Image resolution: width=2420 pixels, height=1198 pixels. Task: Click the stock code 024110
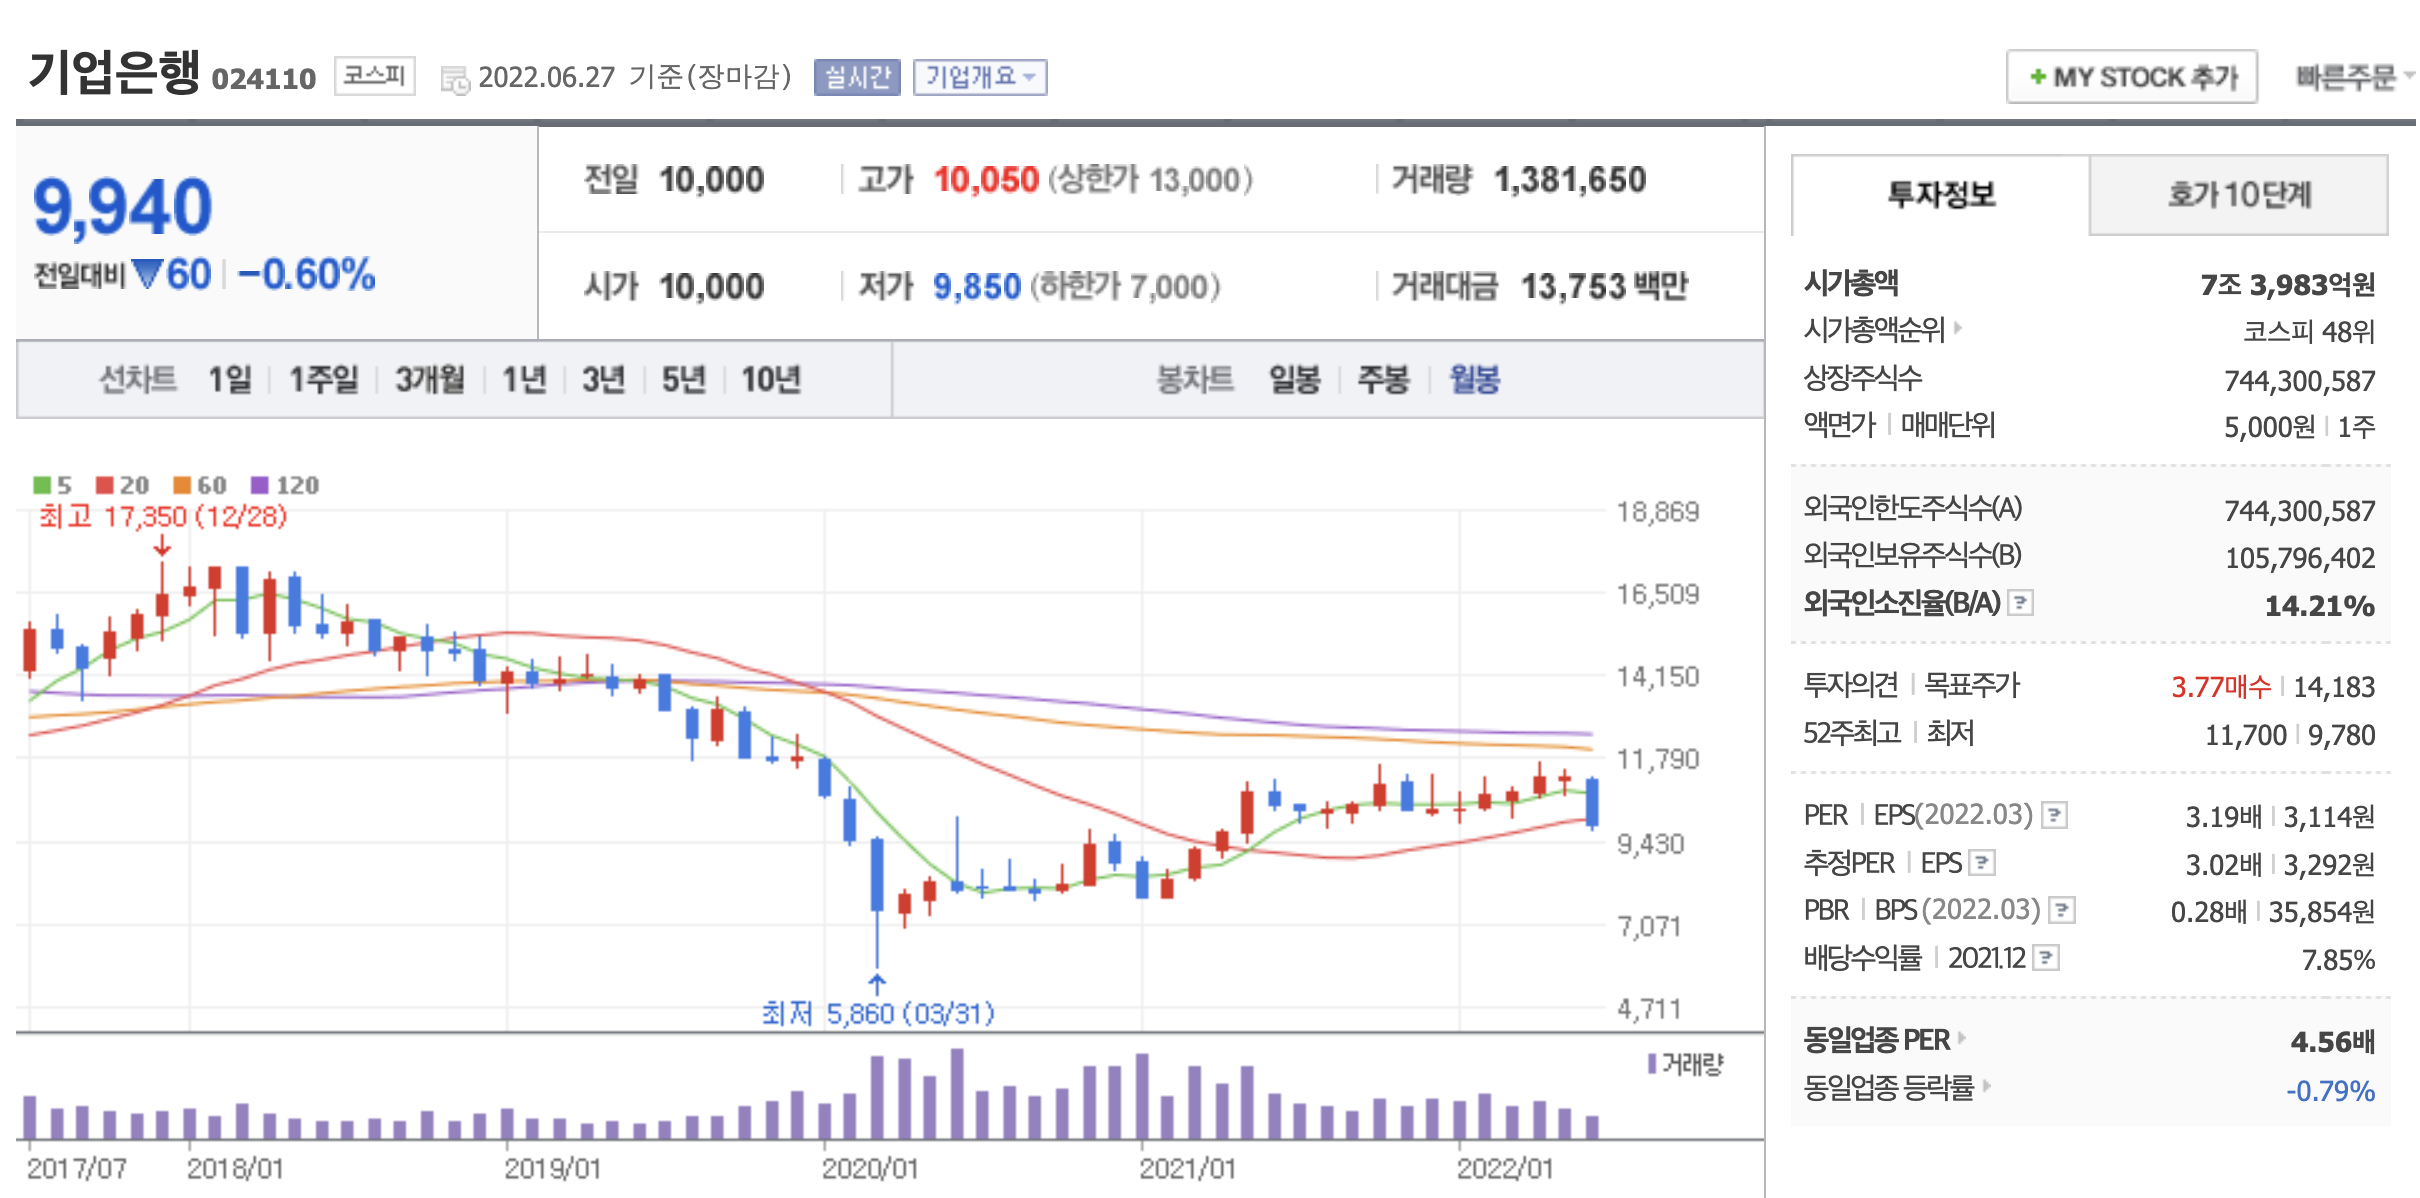click(264, 78)
